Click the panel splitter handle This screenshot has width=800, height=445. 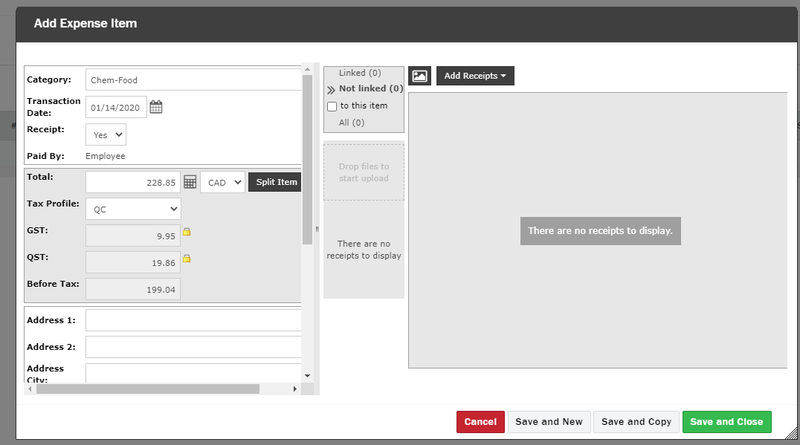(x=317, y=229)
